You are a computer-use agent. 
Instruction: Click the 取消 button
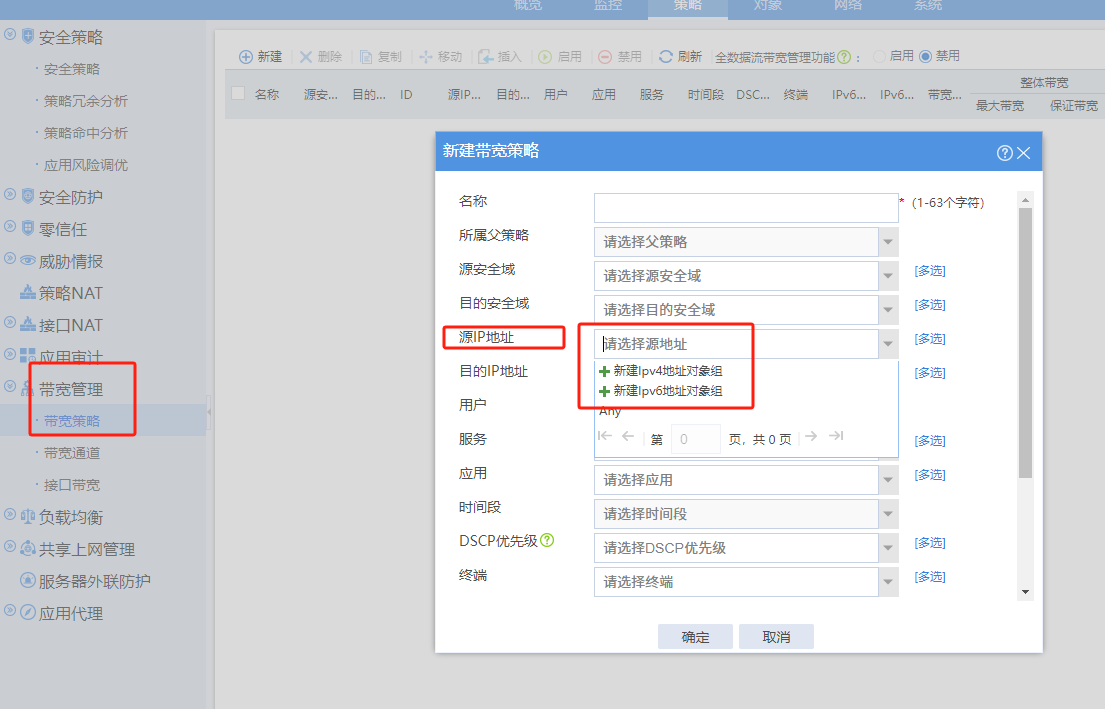click(x=777, y=636)
